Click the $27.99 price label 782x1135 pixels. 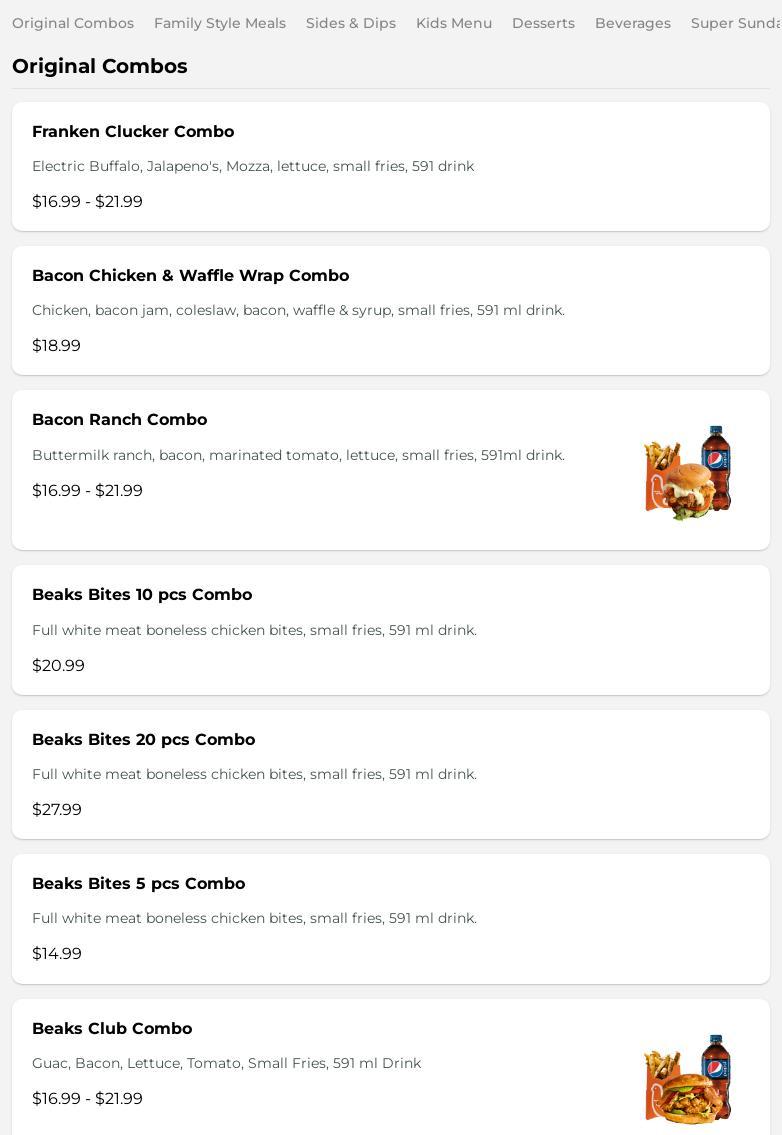(x=57, y=810)
